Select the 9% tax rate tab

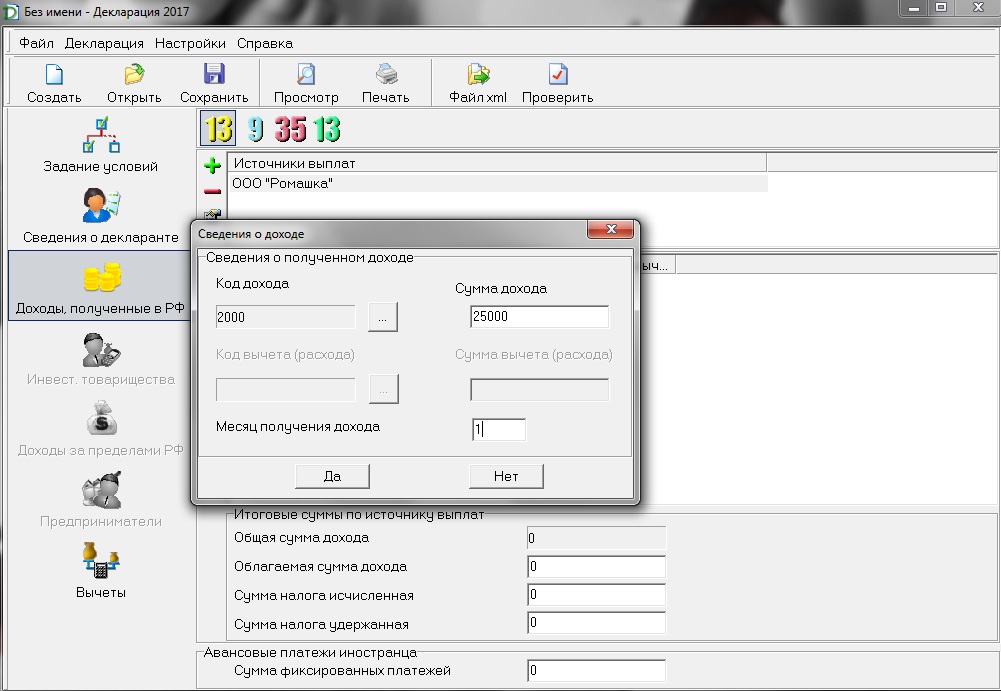(256, 129)
